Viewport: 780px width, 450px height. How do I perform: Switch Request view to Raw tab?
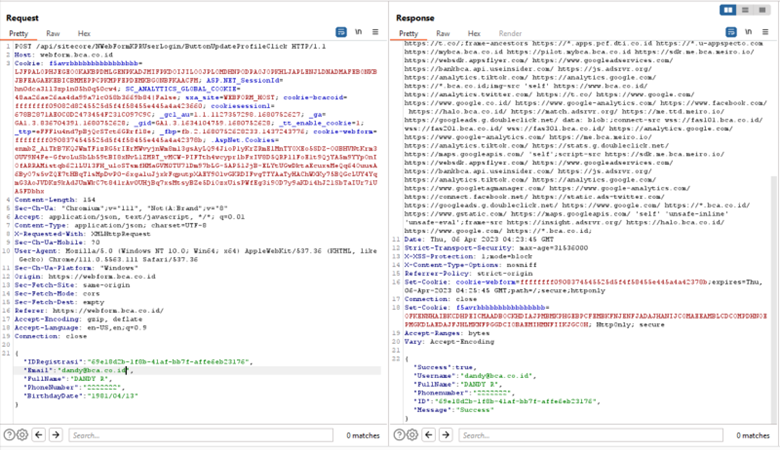click(x=53, y=34)
